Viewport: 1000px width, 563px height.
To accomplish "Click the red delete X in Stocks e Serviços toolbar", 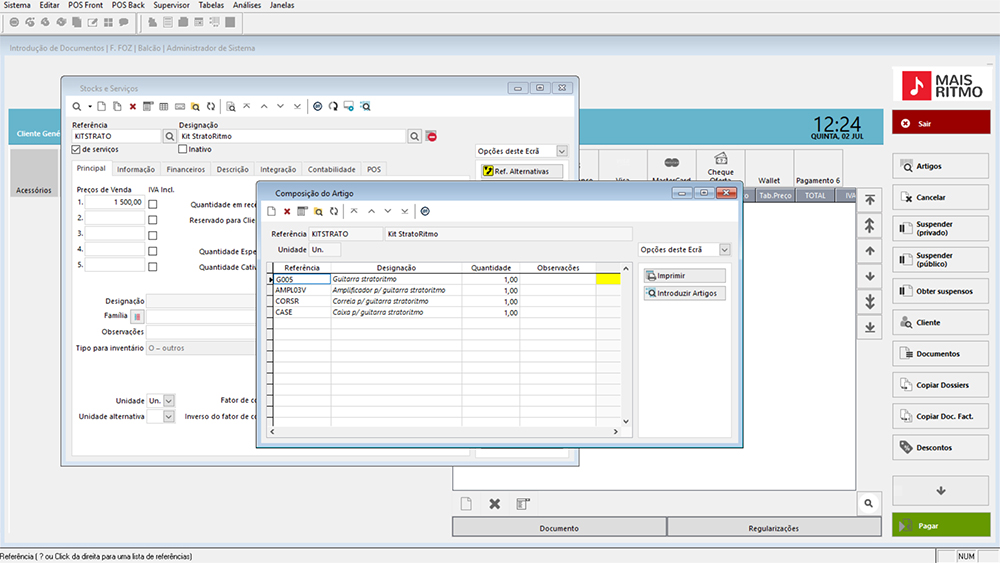I will [x=133, y=106].
